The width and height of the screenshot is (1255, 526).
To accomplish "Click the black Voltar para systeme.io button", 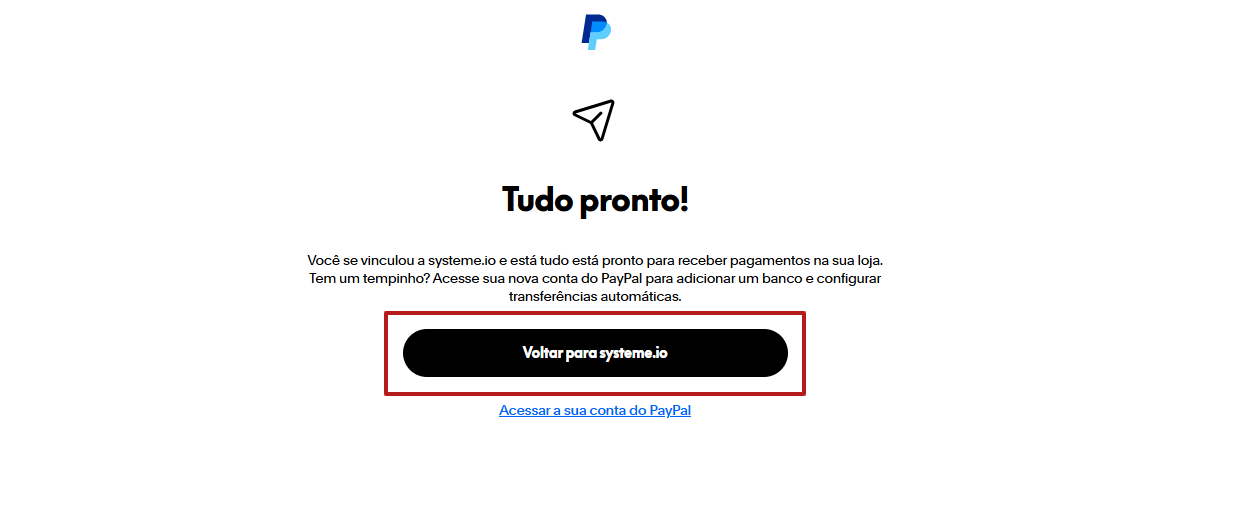I will (595, 353).
